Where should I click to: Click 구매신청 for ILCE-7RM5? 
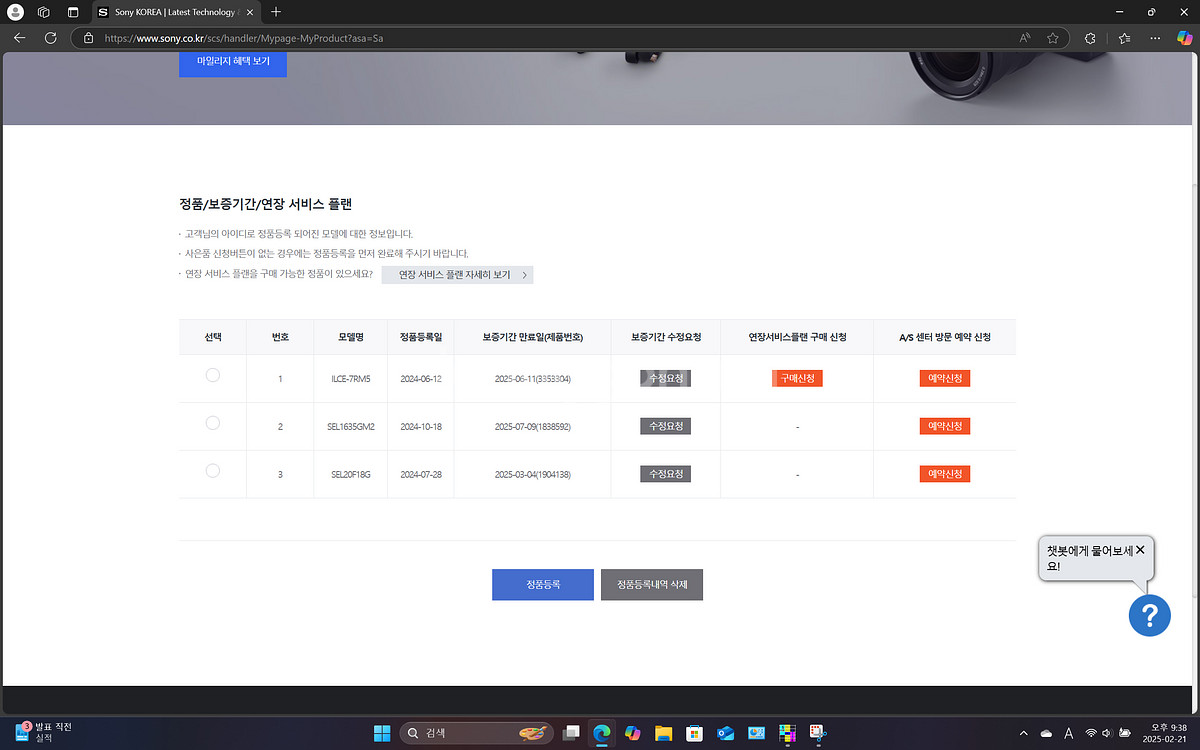click(x=797, y=379)
